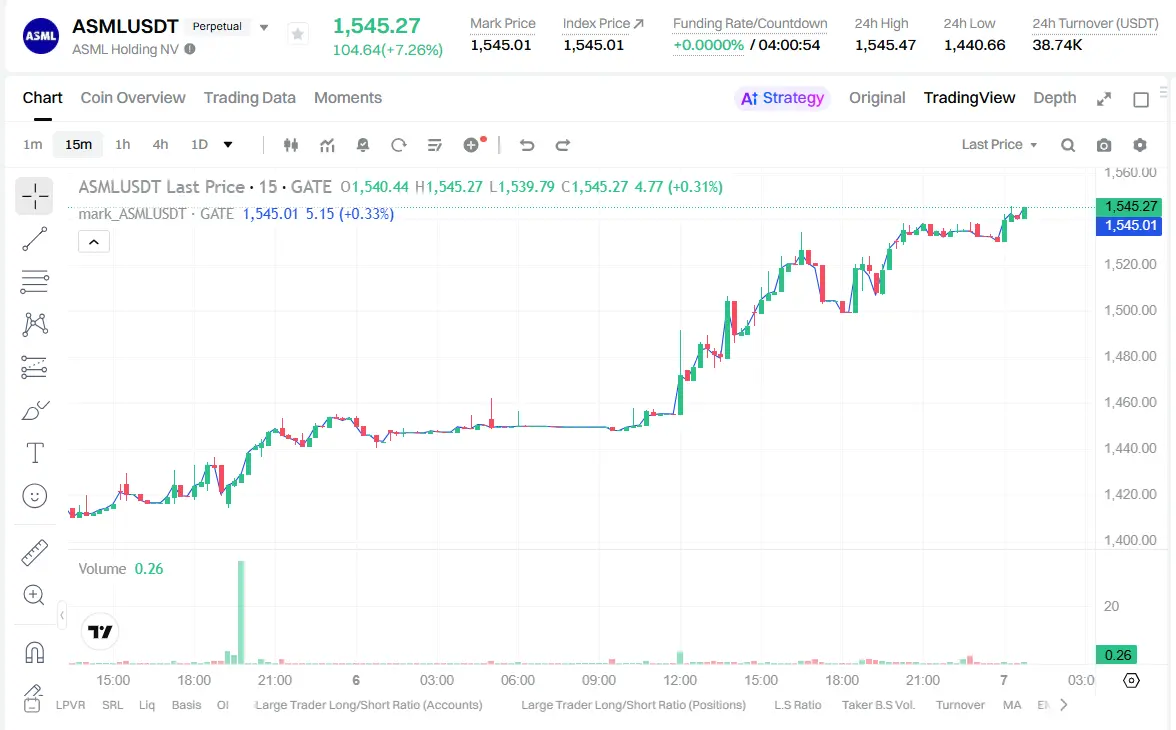This screenshot has width=1176, height=730.
Task: Select the 1m timeframe
Action: click(32, 145)
